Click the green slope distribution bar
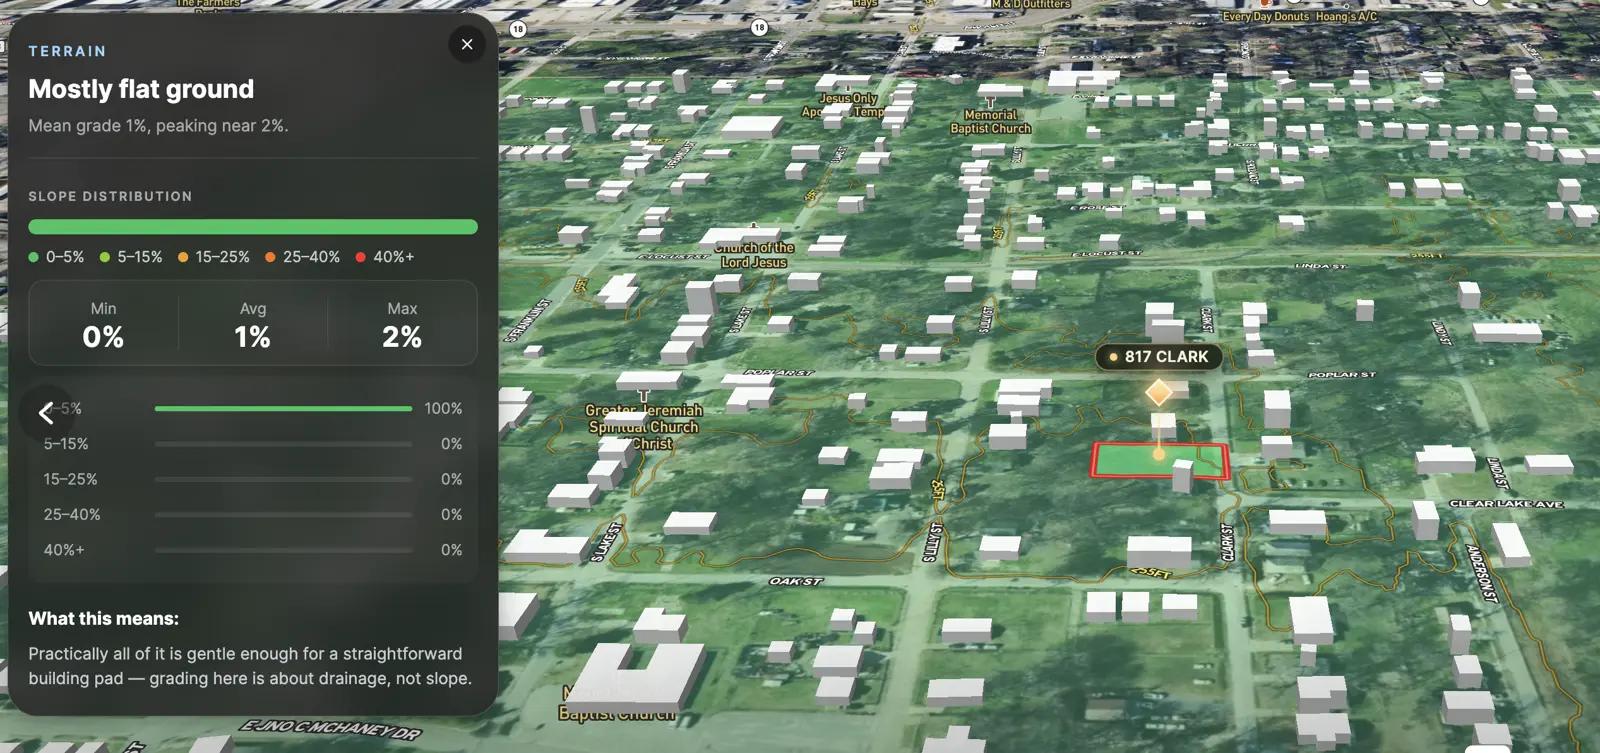Image resolution: width=1600 pixels, height=753 pixels. point(253,227)
